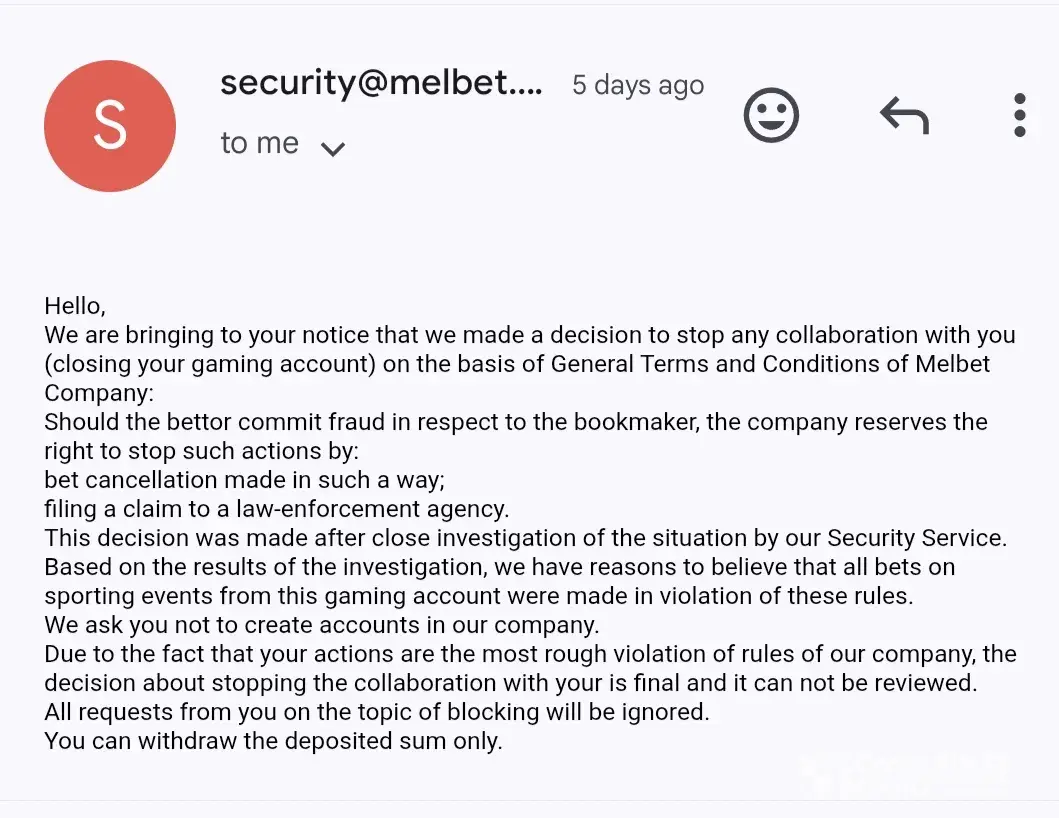Click "We ask you not to create accounts" line

click(321, 626)
